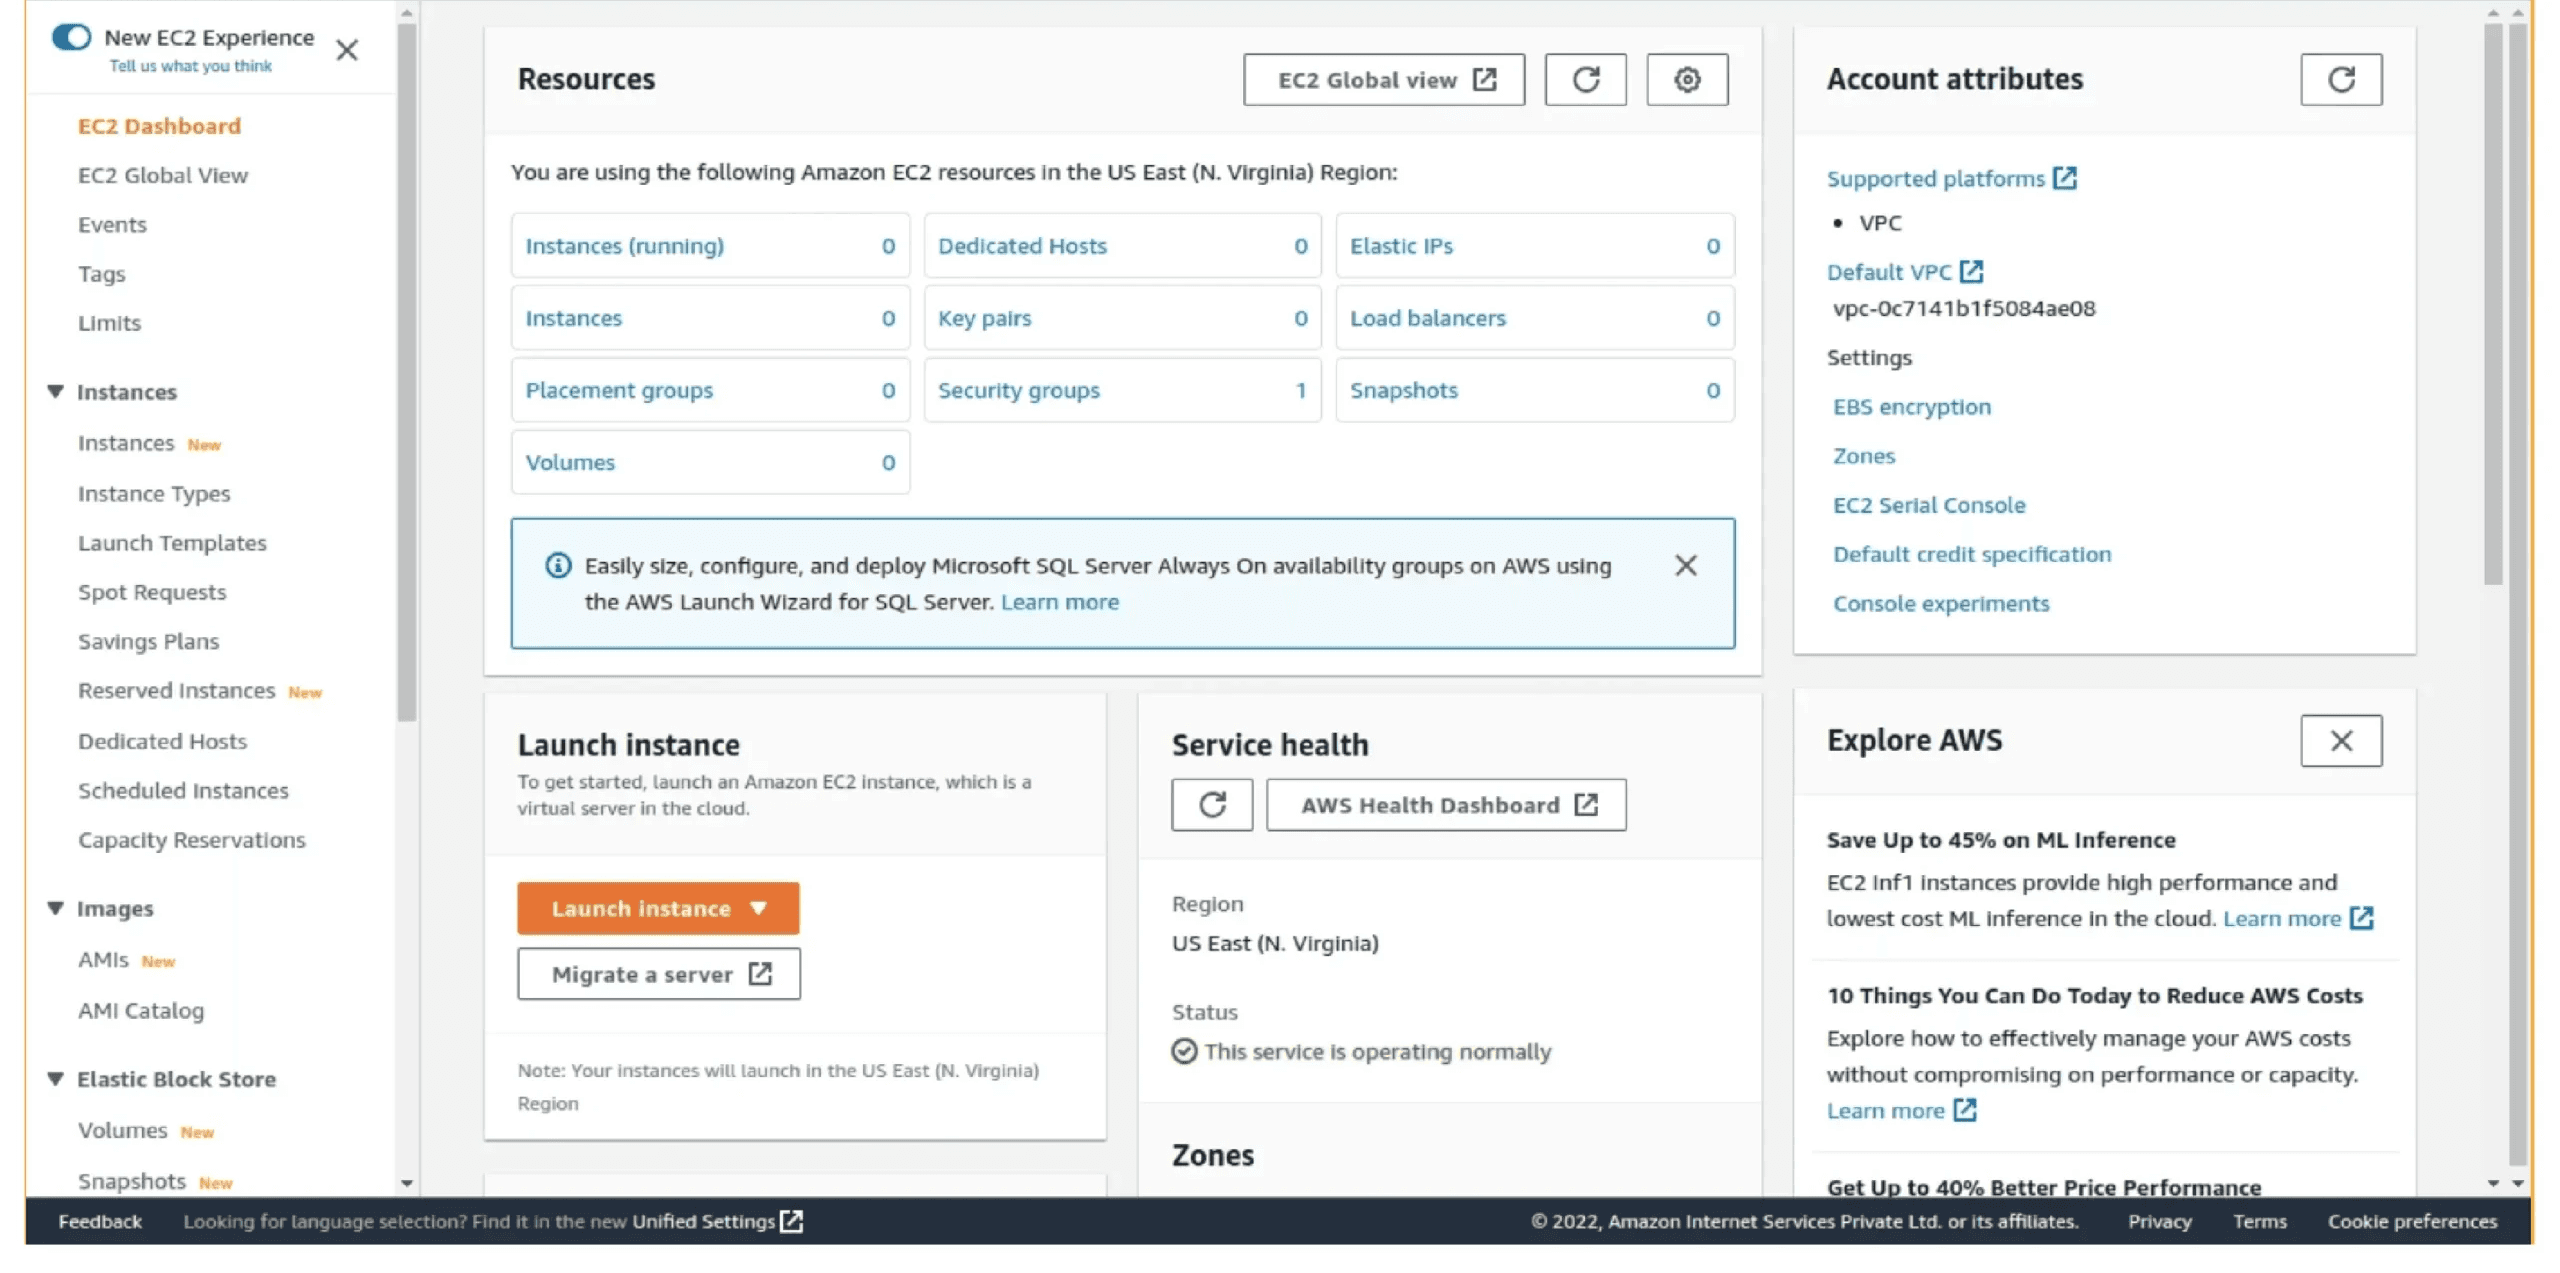The width and height of the screenshot is (2560, 1273).
Task: Refresh the Resources panel
Action: [x=1585, y=80]
